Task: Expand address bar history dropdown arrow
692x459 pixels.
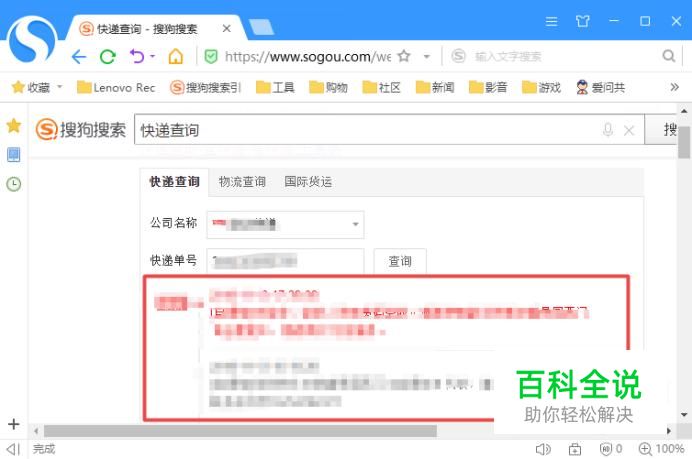Action: pyautogui.click(x=426, y=56)
